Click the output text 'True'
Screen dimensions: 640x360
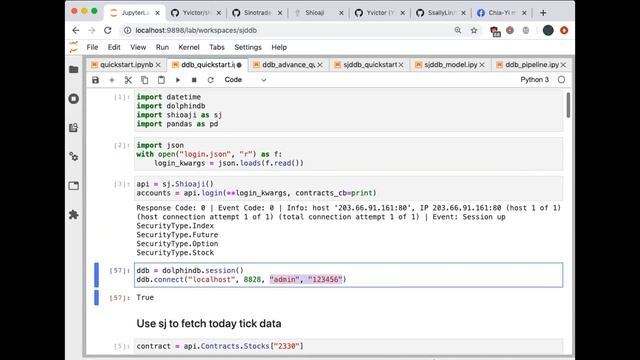click(145, 298)
